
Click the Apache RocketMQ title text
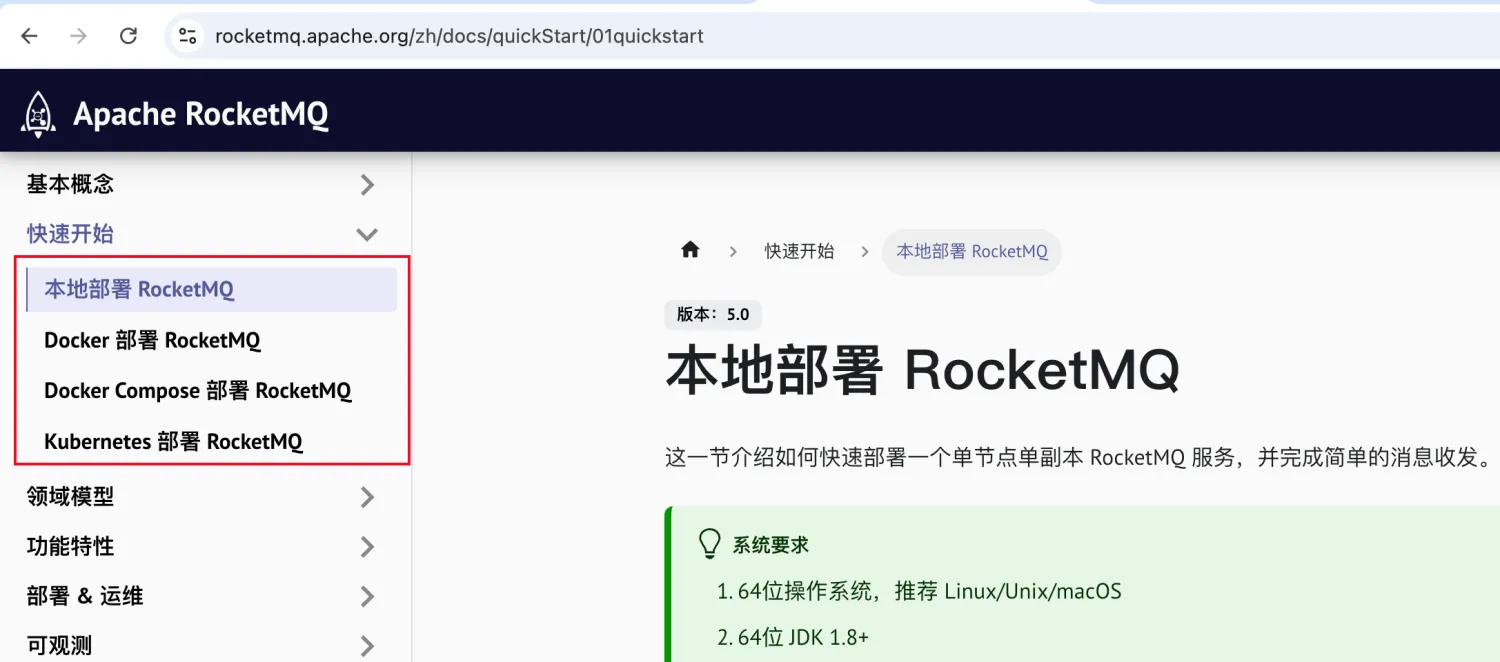click(x=201, y=113)
